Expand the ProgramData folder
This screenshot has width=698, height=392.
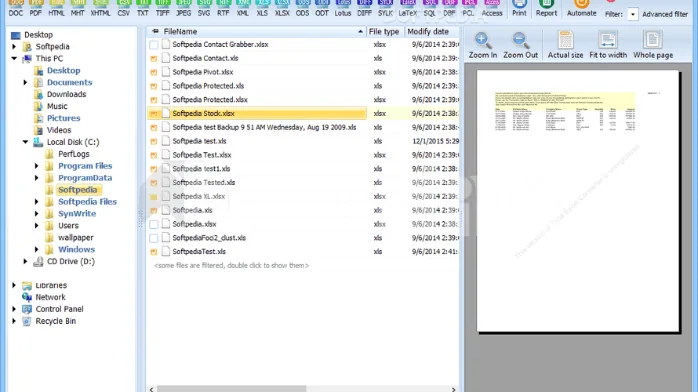click(x=37, y=178)
